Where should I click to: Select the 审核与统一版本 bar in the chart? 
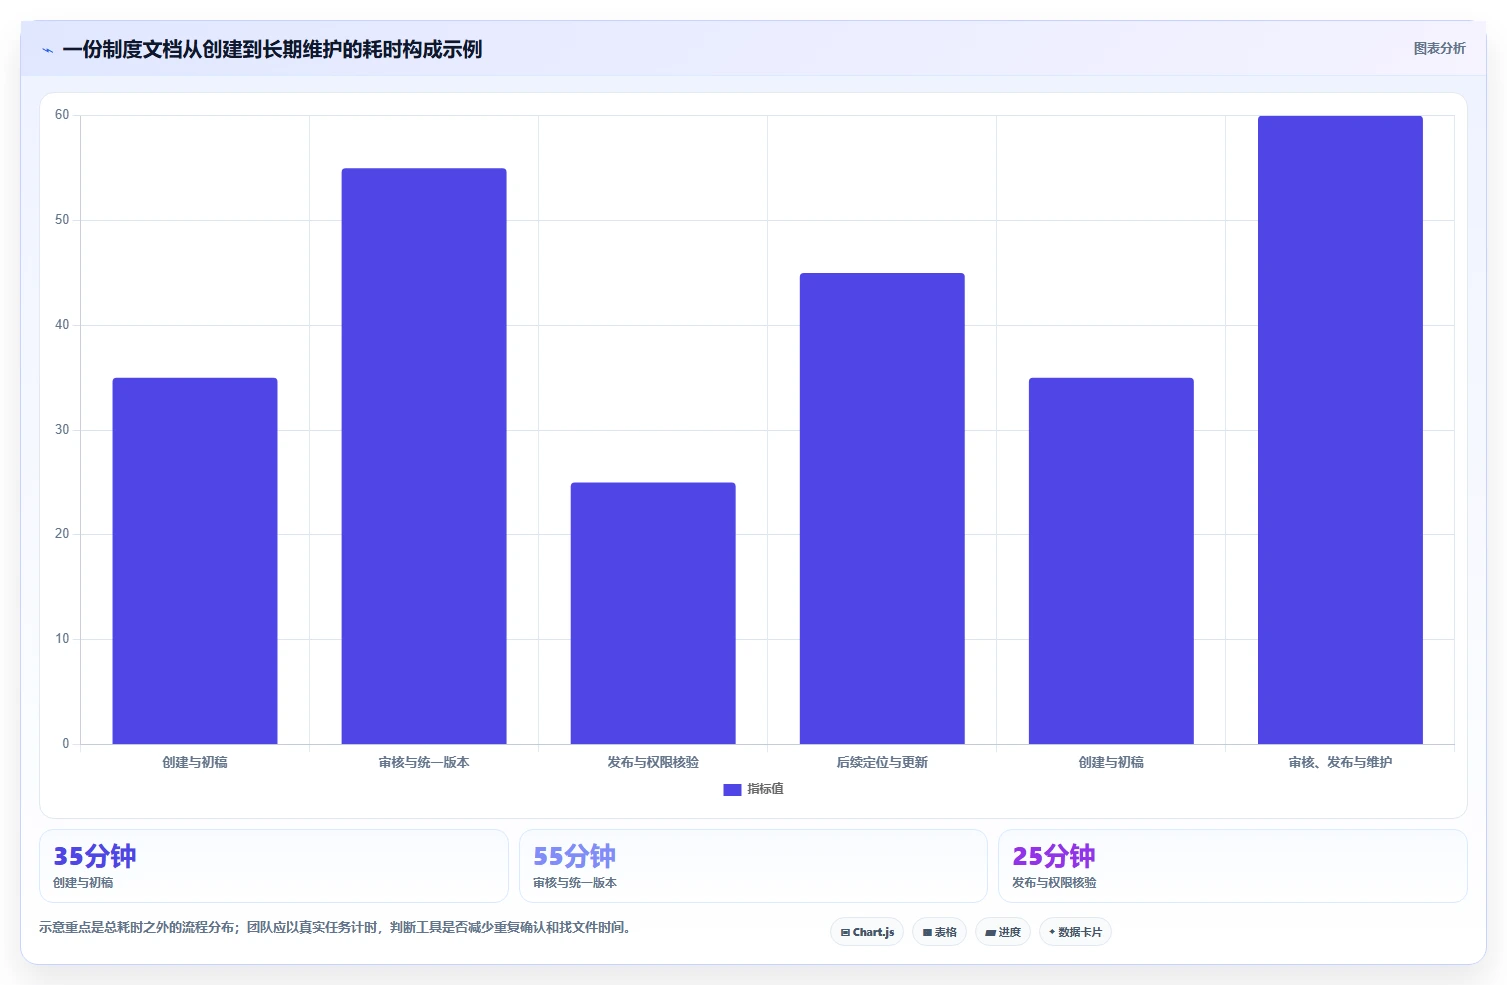tap(424, 456)
